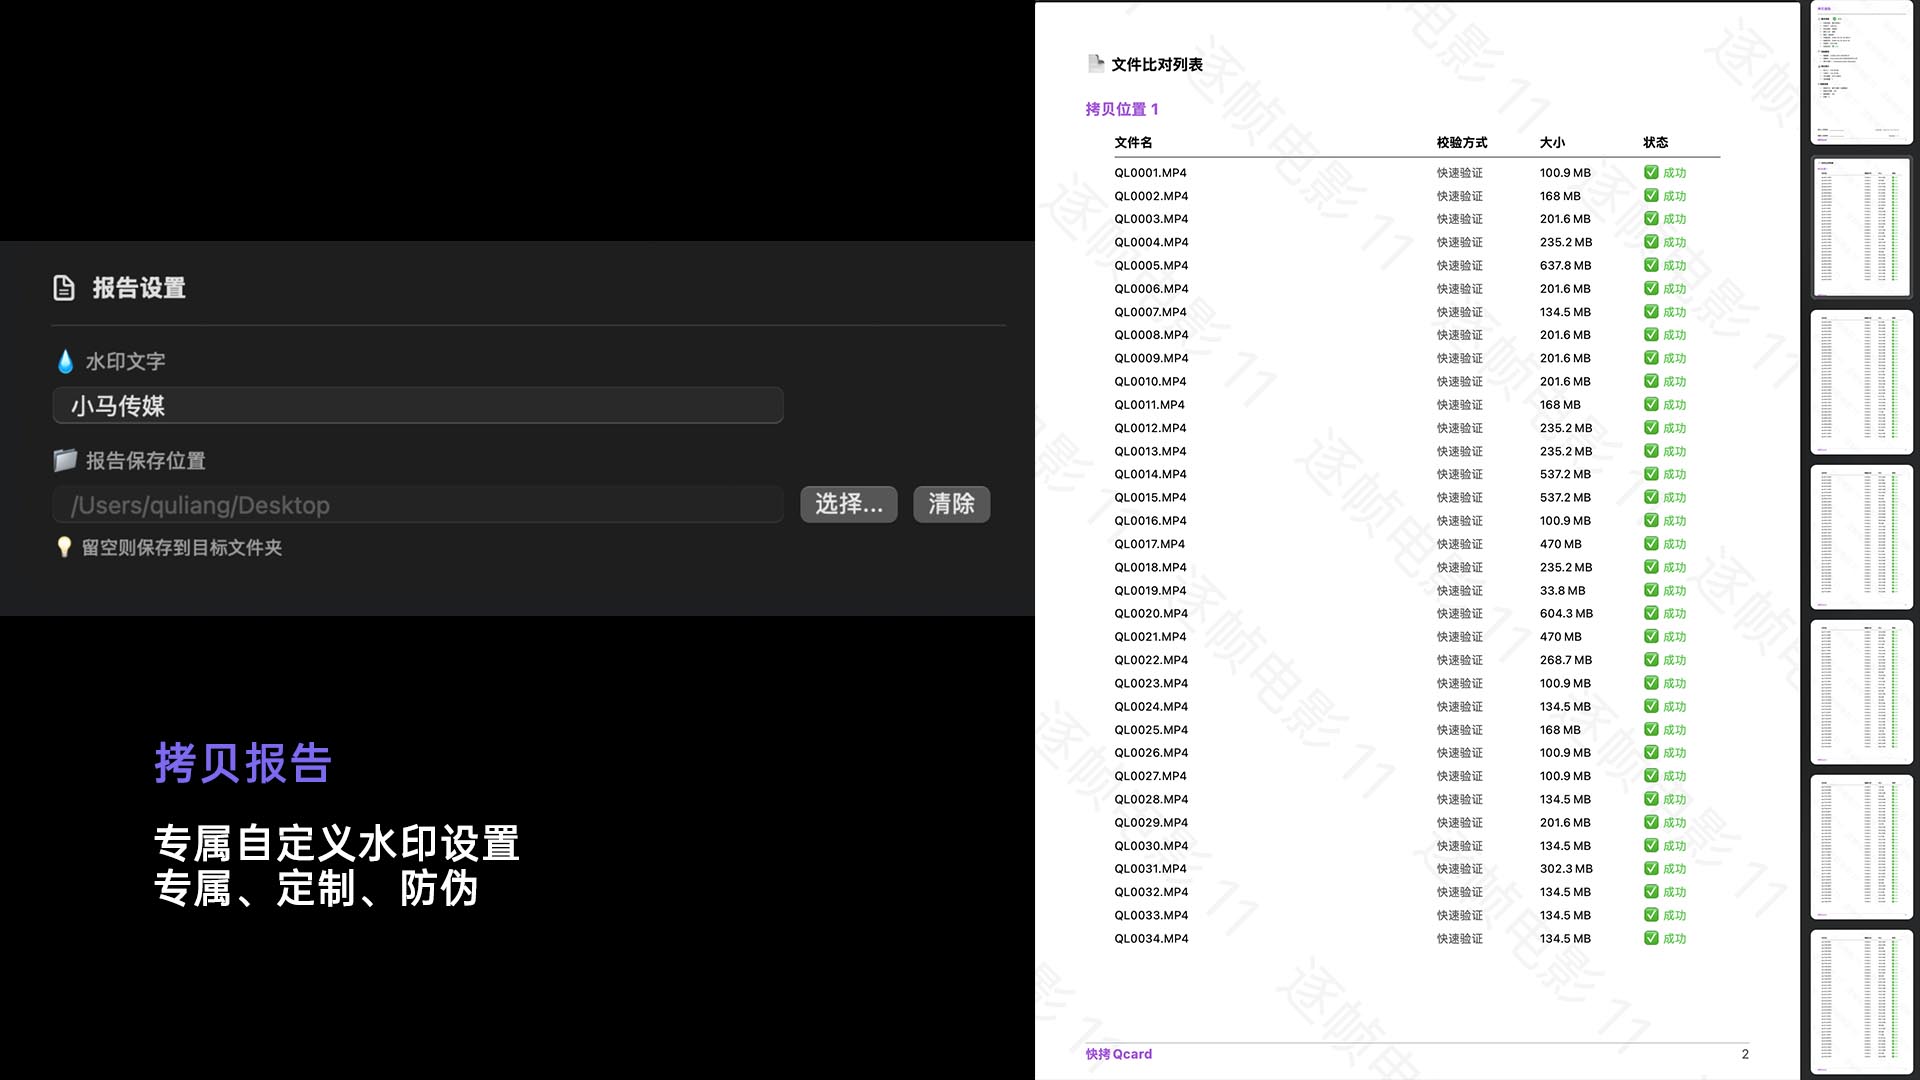Click the green checkmark for QL0034.MP4
The height and width of the screenshot is (1080, 1920).
coord(1651,938)
